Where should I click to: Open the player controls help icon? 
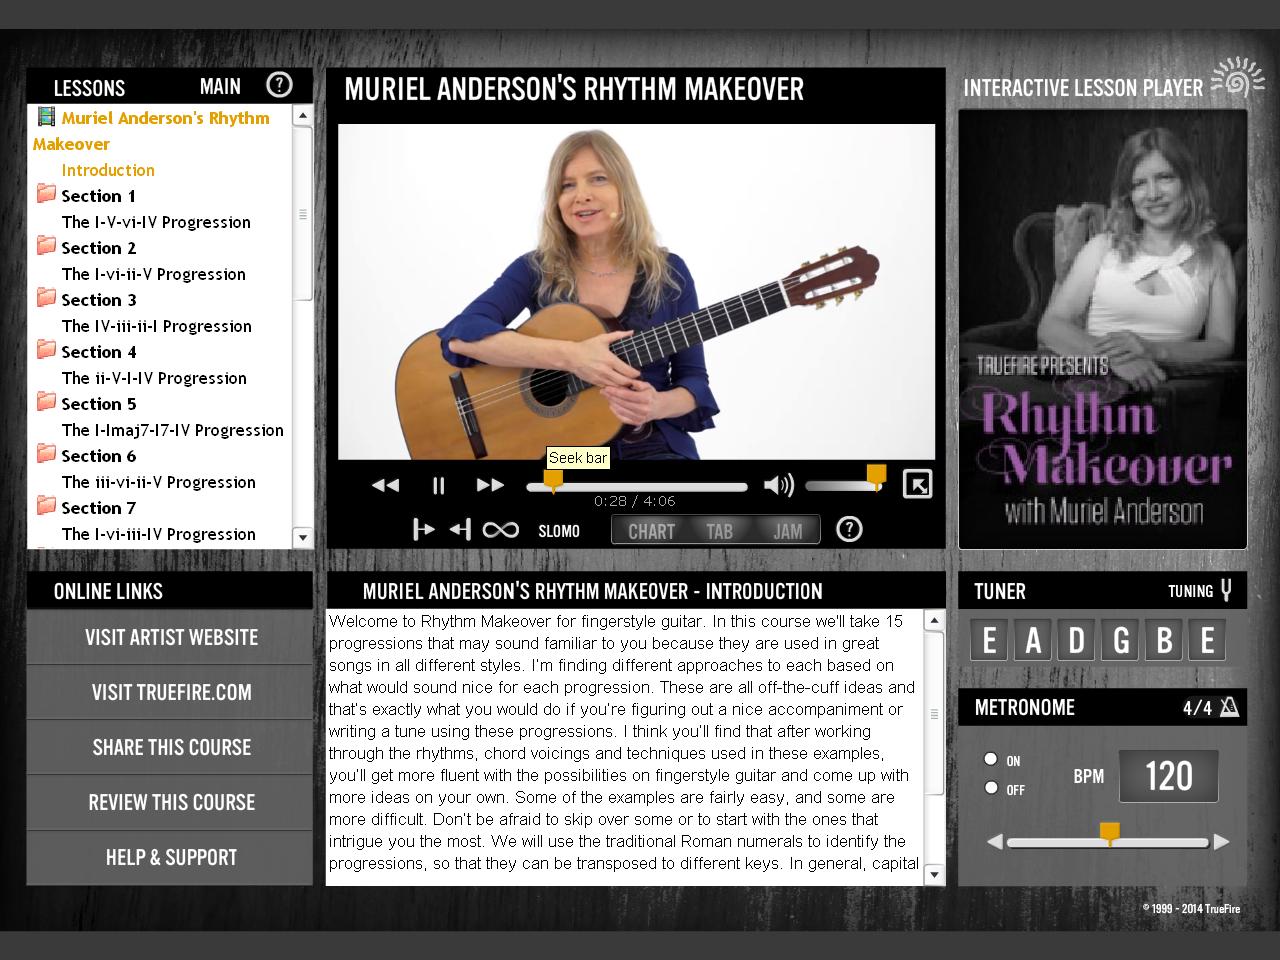click(849, 529)
